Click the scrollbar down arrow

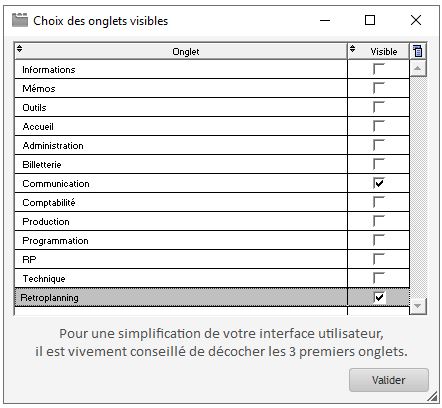pos(418,305)
